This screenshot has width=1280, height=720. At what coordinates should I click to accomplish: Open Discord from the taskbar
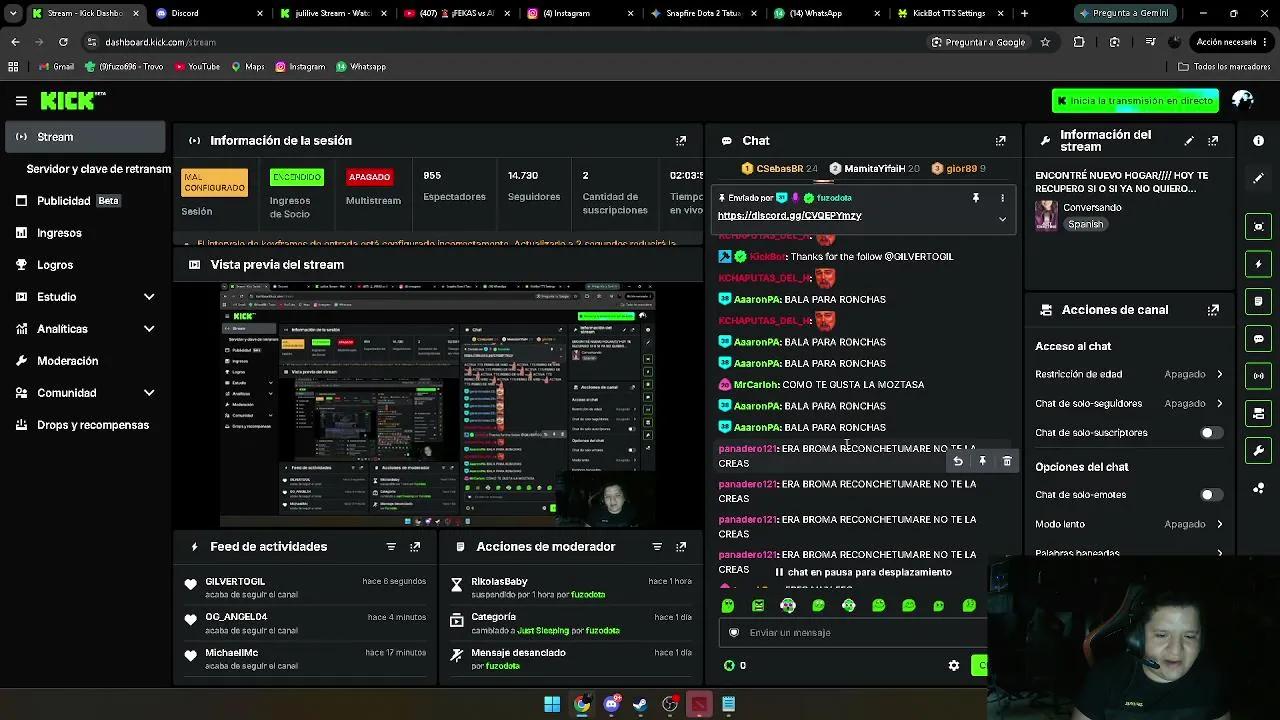tap(611, 705)
